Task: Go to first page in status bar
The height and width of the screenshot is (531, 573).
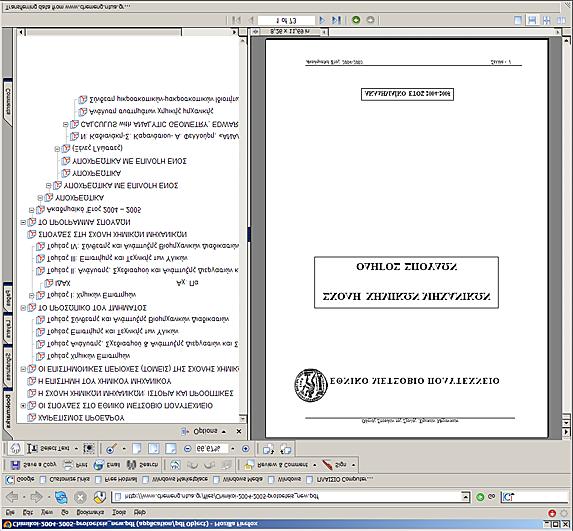Action: pos(236,20)
